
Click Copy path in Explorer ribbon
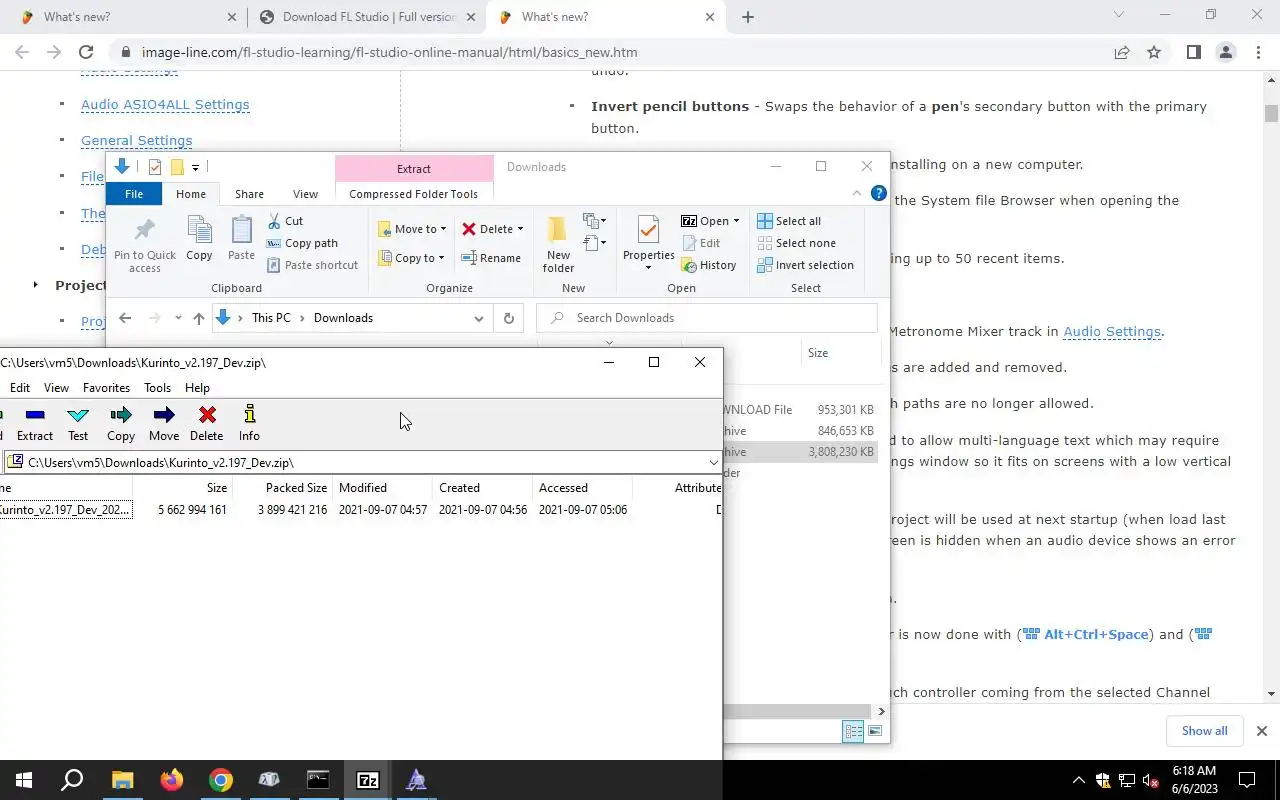(x=303, y=243)
